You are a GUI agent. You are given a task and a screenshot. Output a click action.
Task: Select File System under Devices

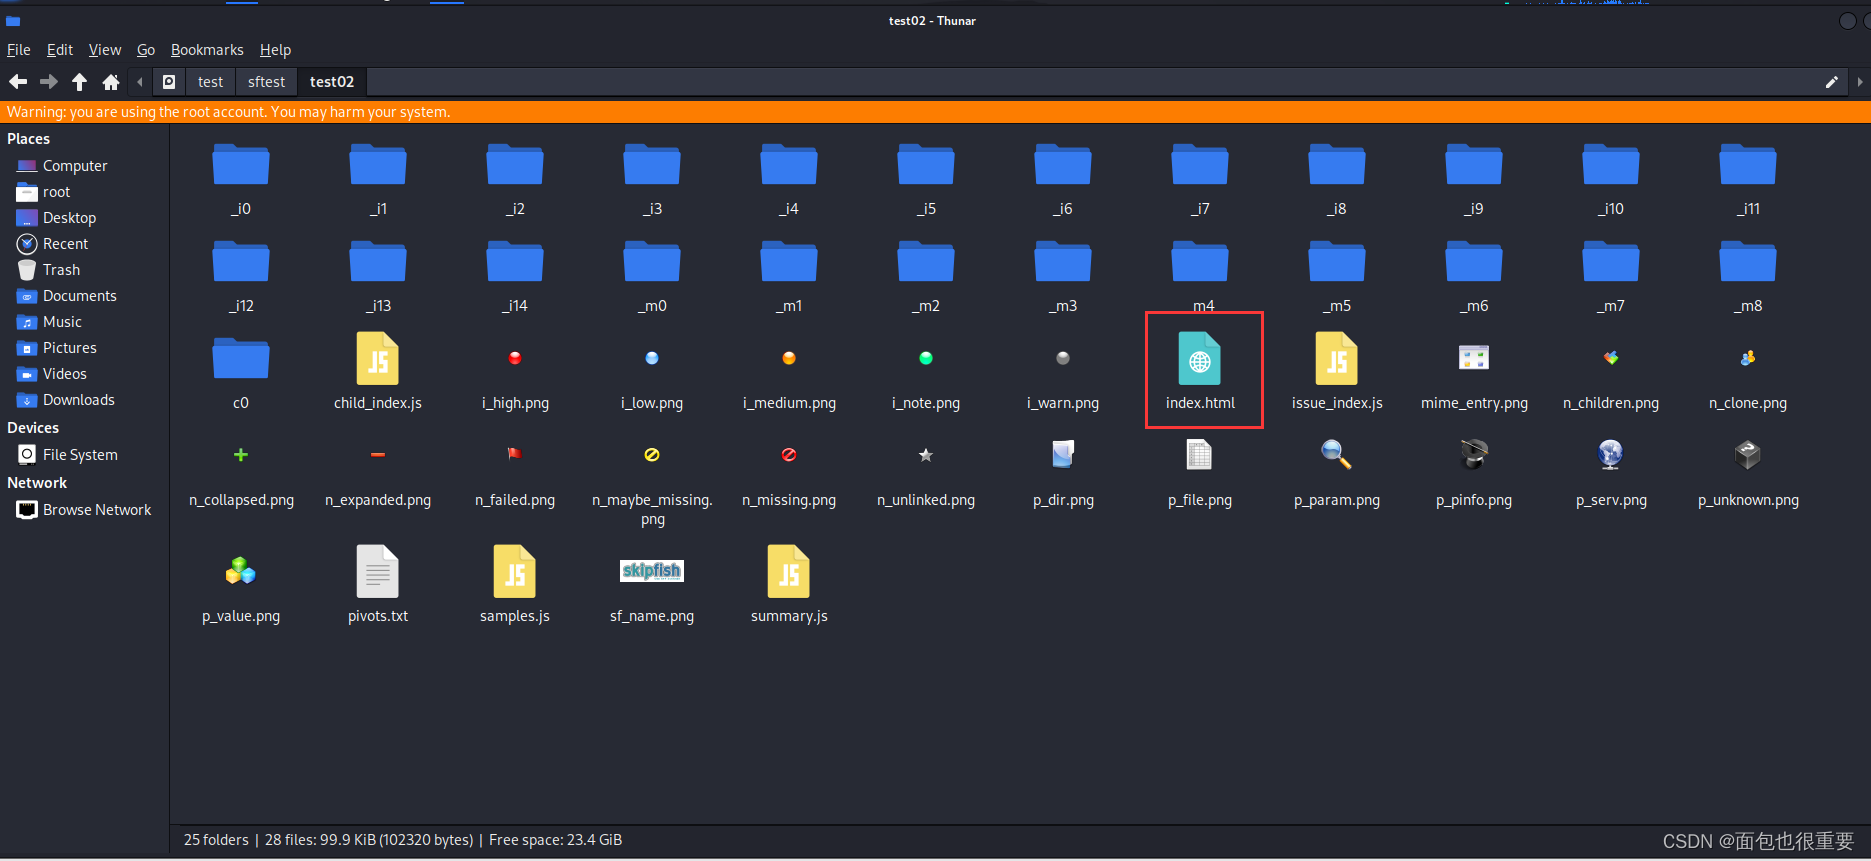79,455
